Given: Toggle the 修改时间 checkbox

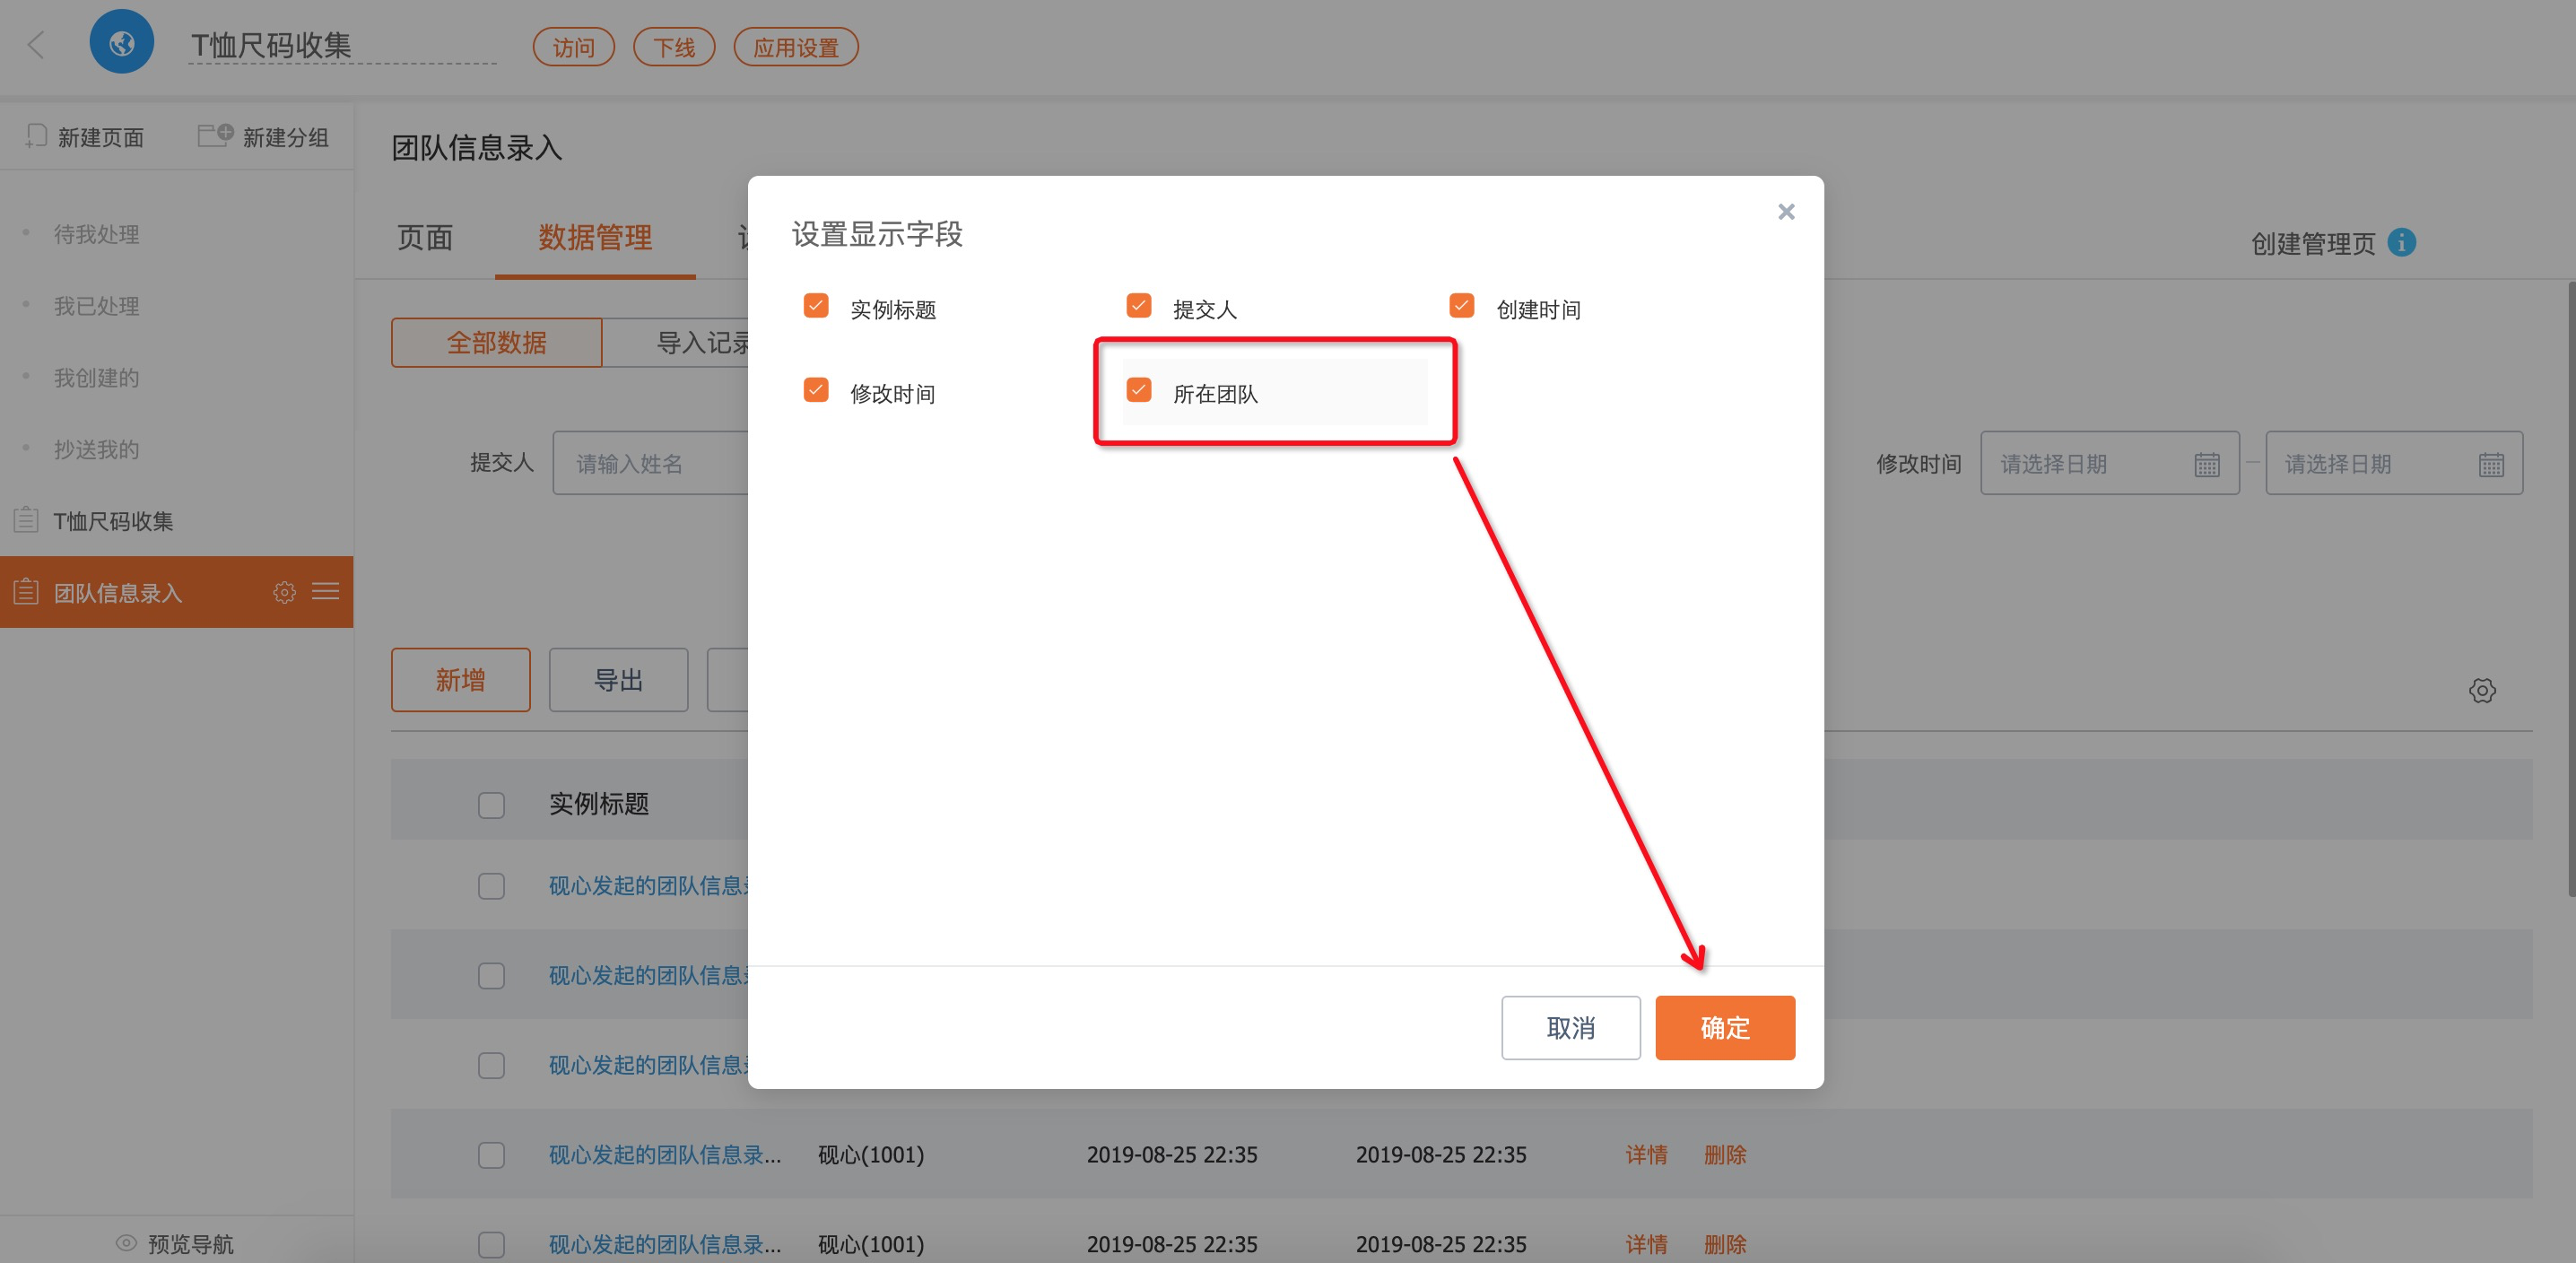Looking at the screenshot, I should pos(816,390).
